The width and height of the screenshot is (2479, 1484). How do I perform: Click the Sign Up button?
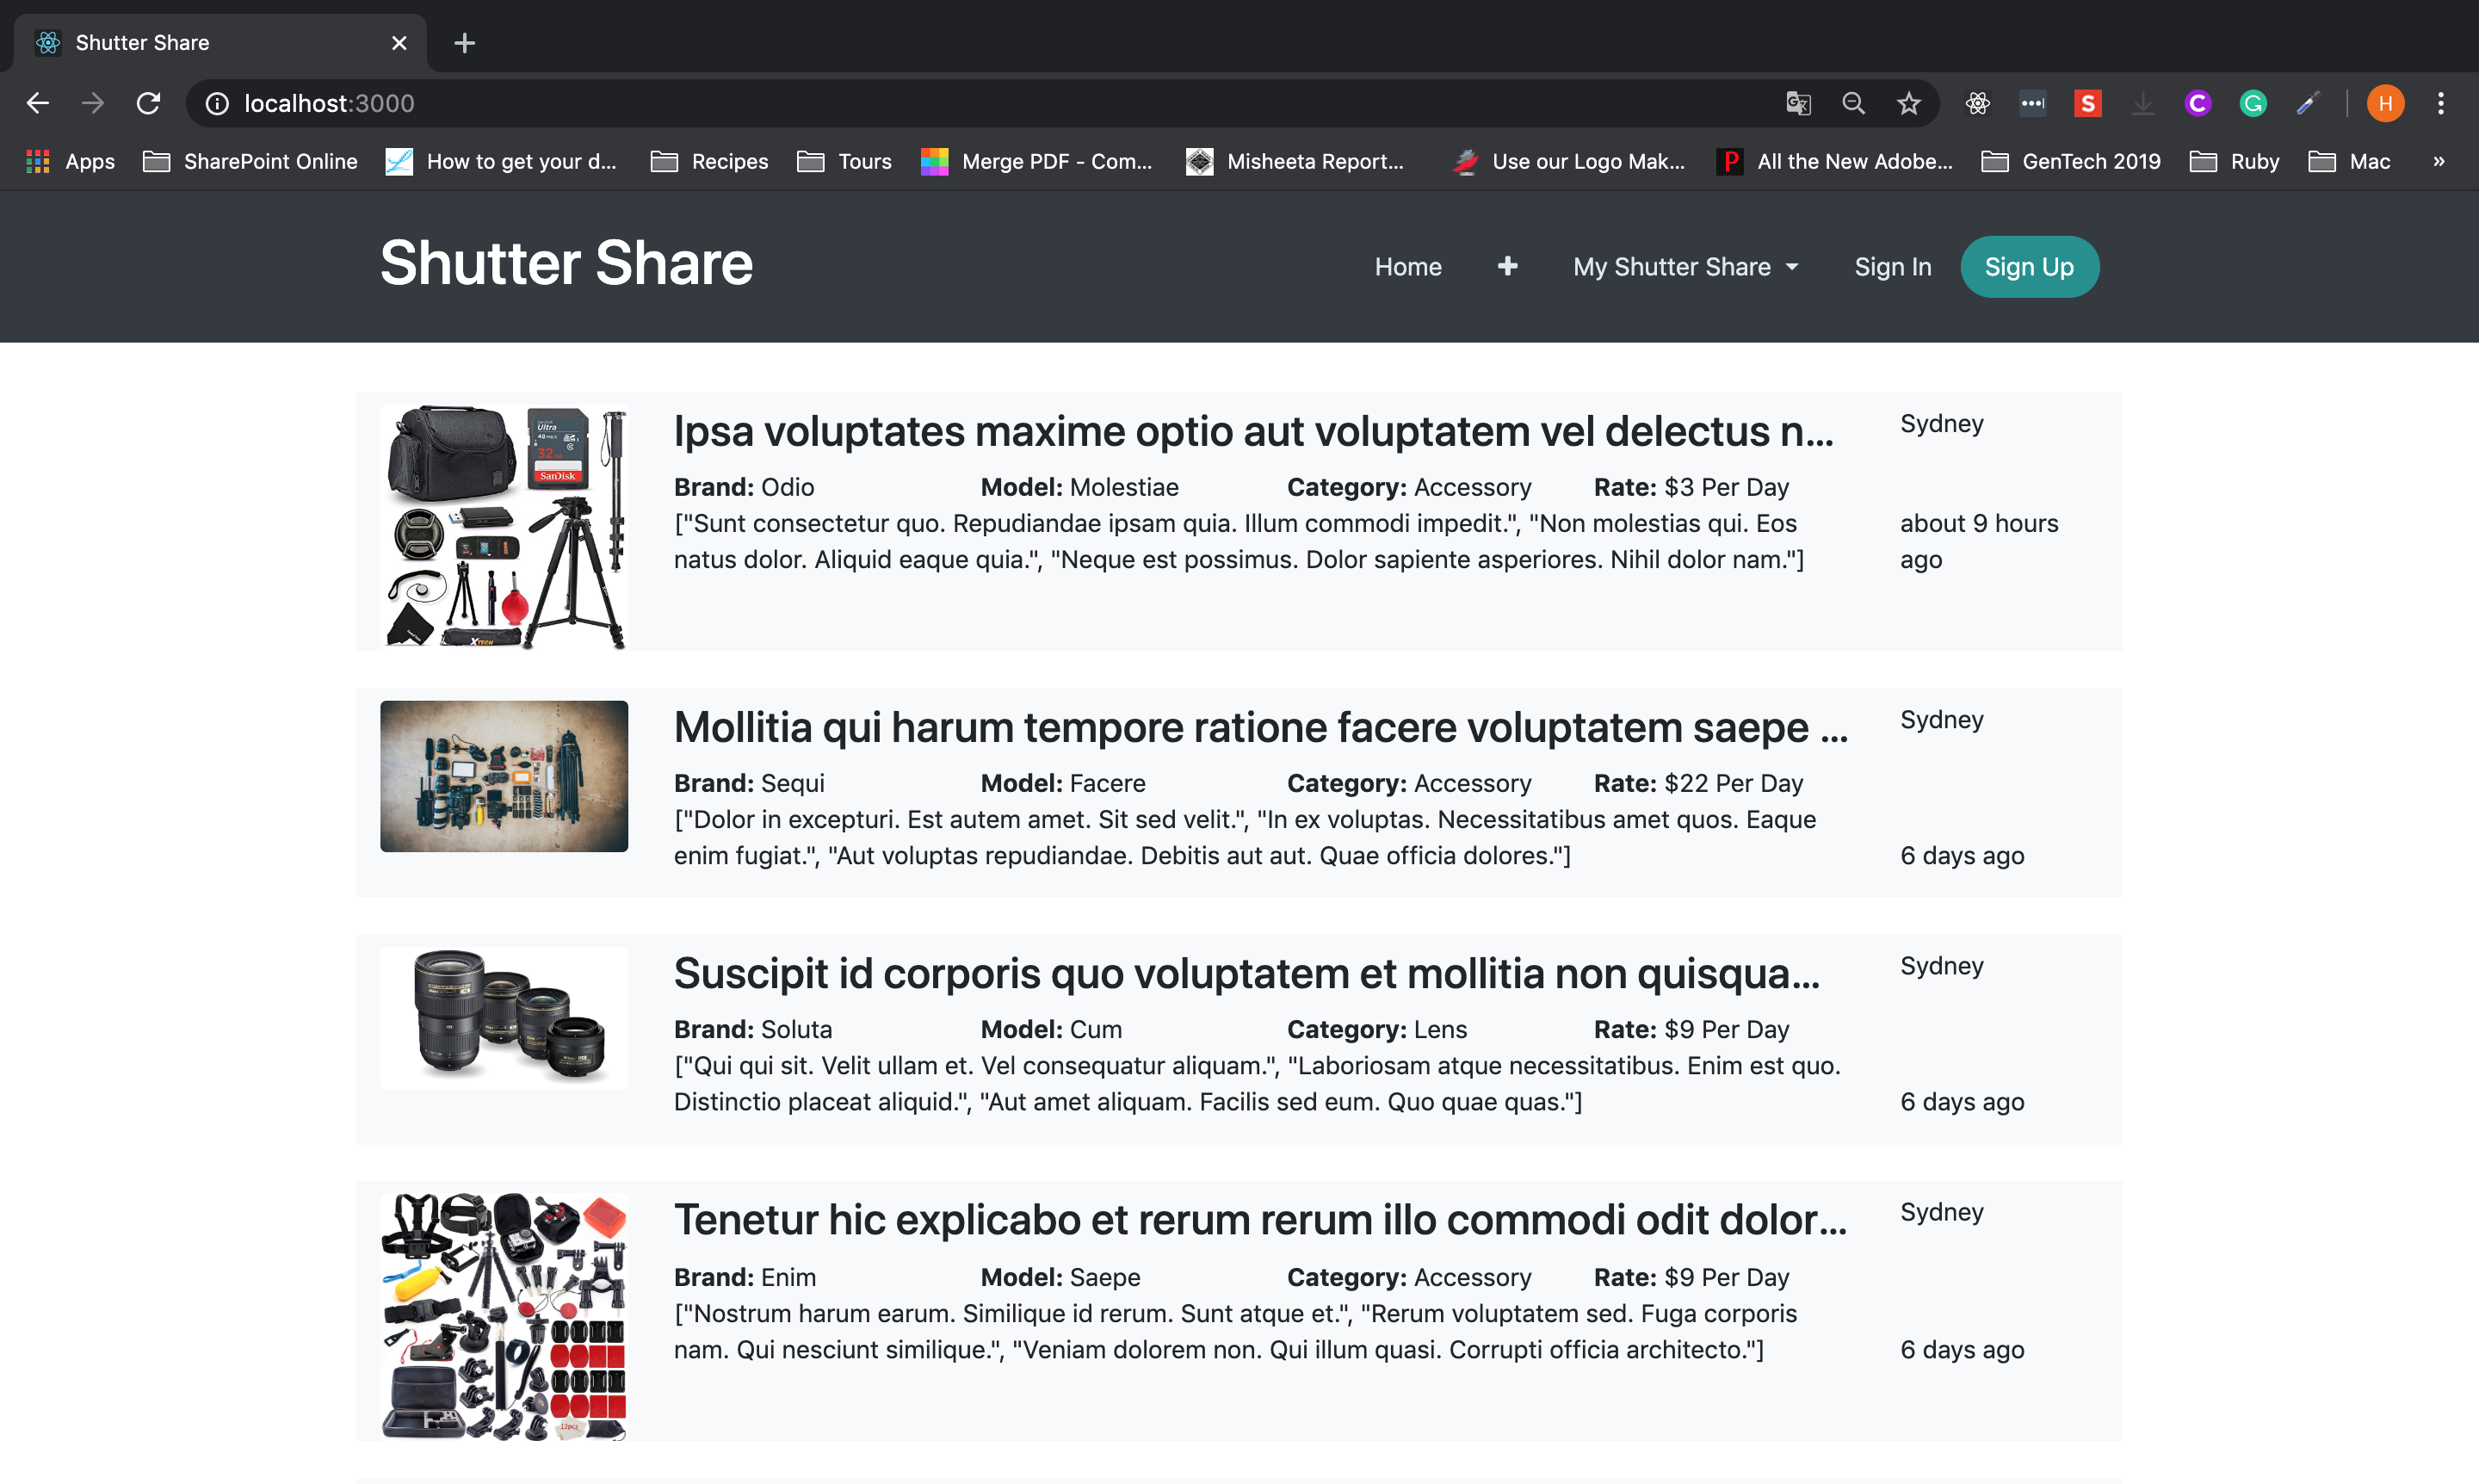tap(2028, 267)
